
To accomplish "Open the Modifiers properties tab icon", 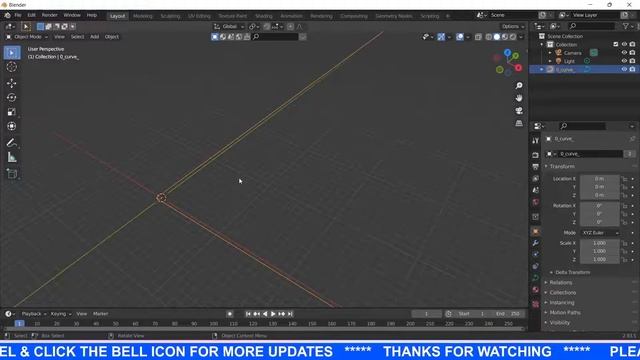I will pyautogui.click(x=536, y=243).
